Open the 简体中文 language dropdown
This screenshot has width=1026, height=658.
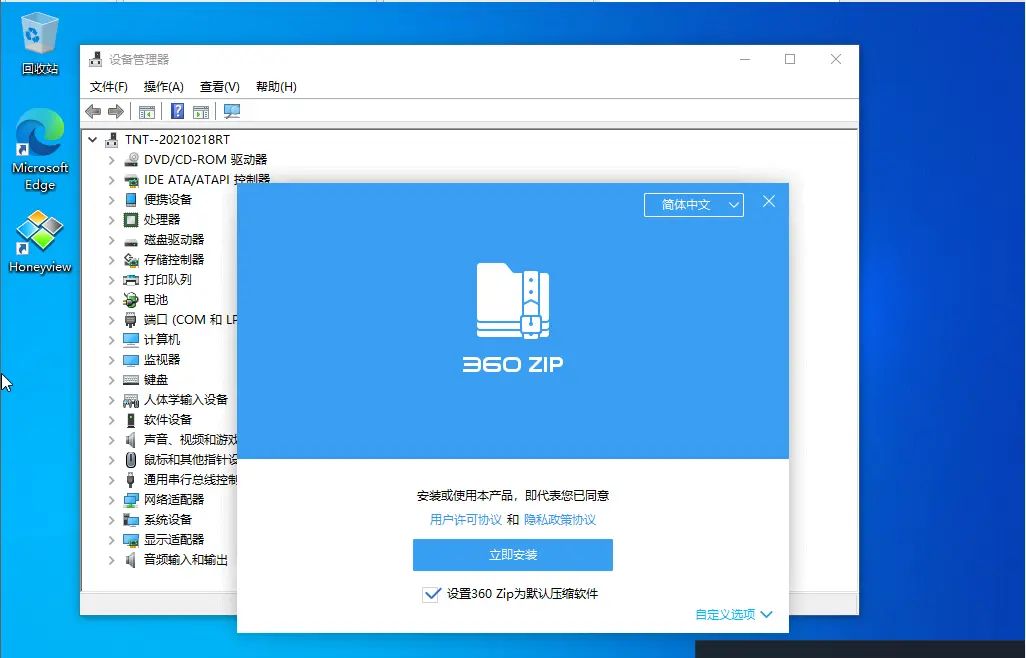(694, 204)
